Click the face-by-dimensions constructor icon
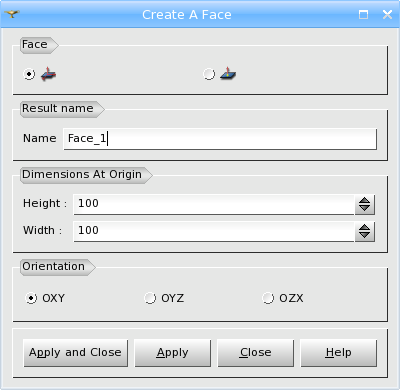Viewport: 400px width, 390px height. tap(48, 74)
